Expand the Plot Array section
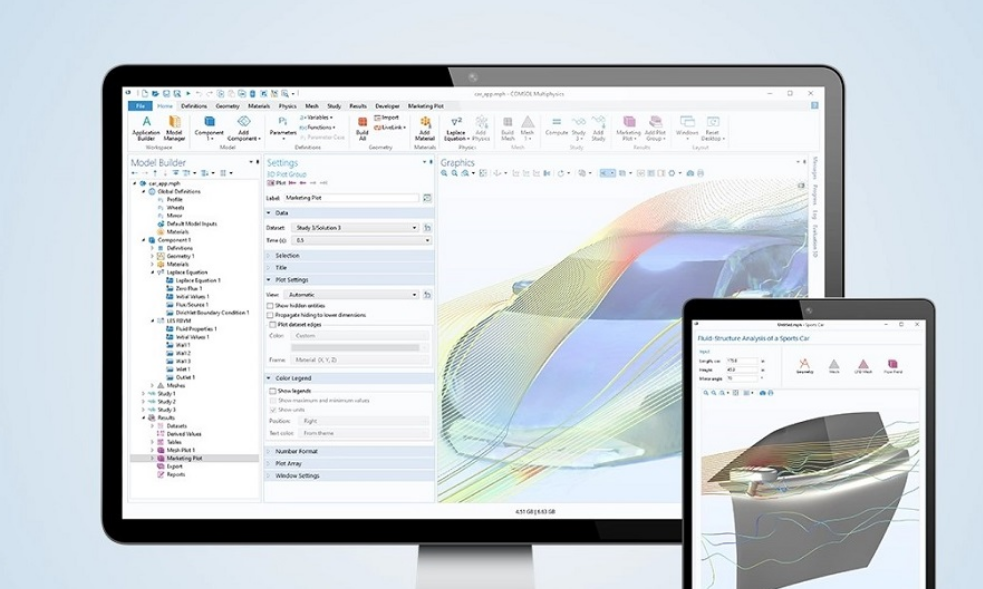Image resolution: width=983 pixels, height=589 pixels. point(349,464)
